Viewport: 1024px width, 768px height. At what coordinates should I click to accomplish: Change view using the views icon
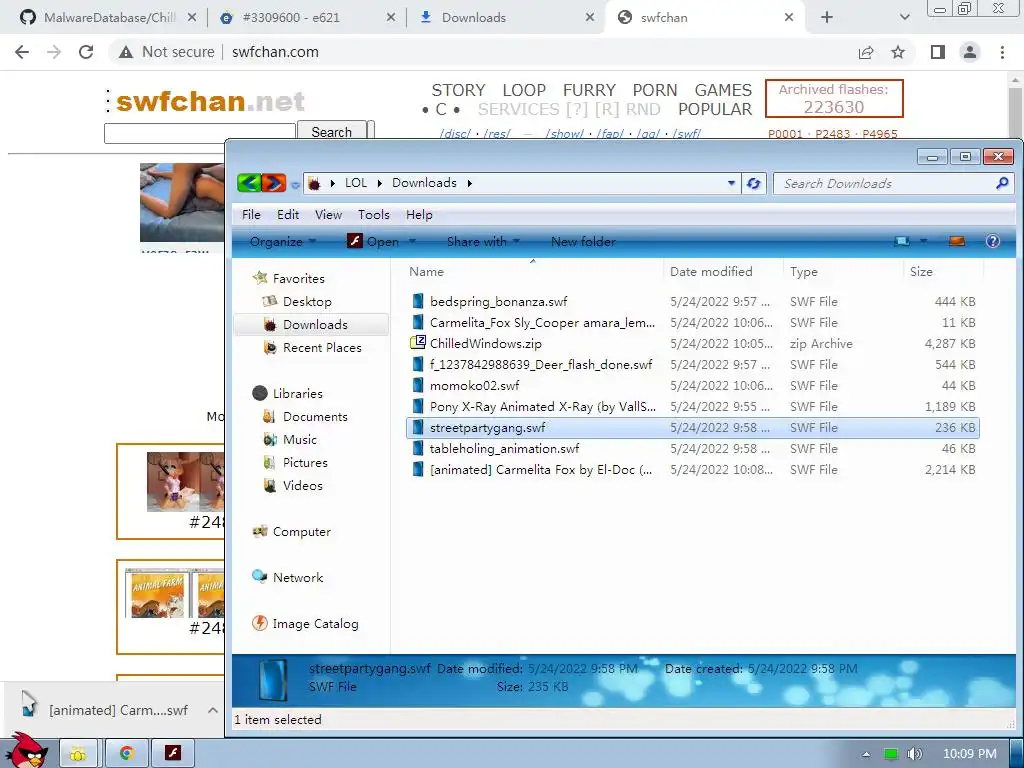click(902, 242)
